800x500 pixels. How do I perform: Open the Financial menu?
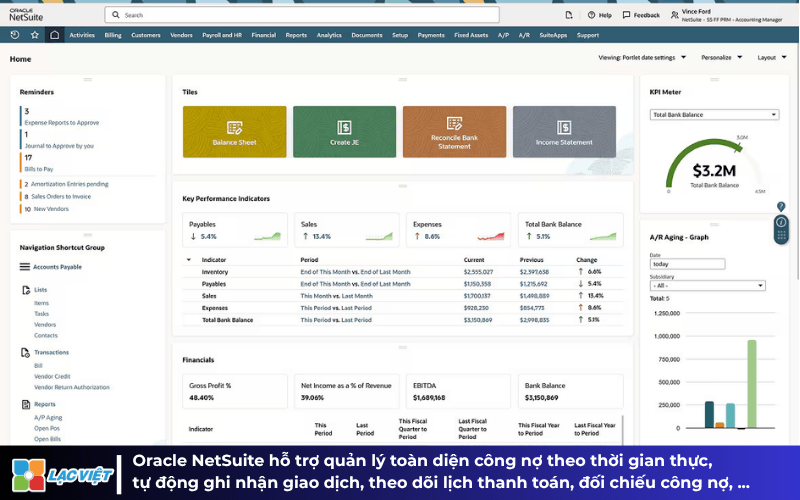(264, 35)
